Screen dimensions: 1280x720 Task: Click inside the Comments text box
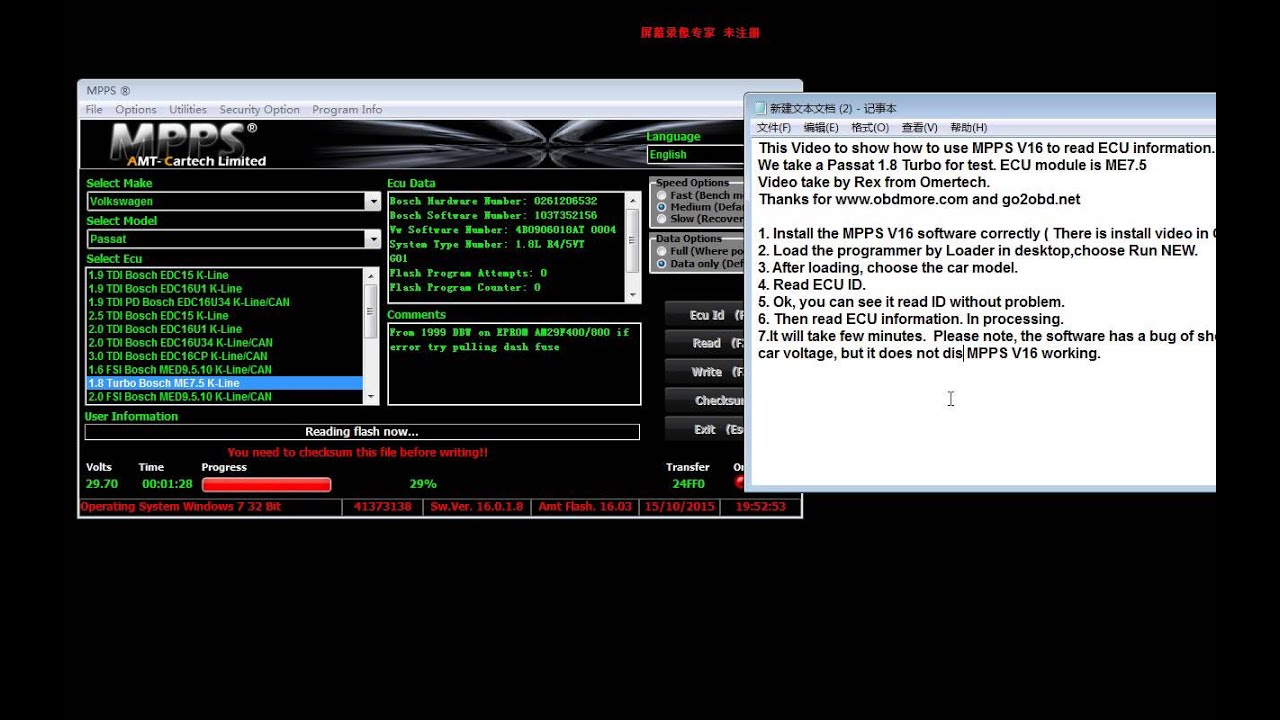[x=514, y=364]
